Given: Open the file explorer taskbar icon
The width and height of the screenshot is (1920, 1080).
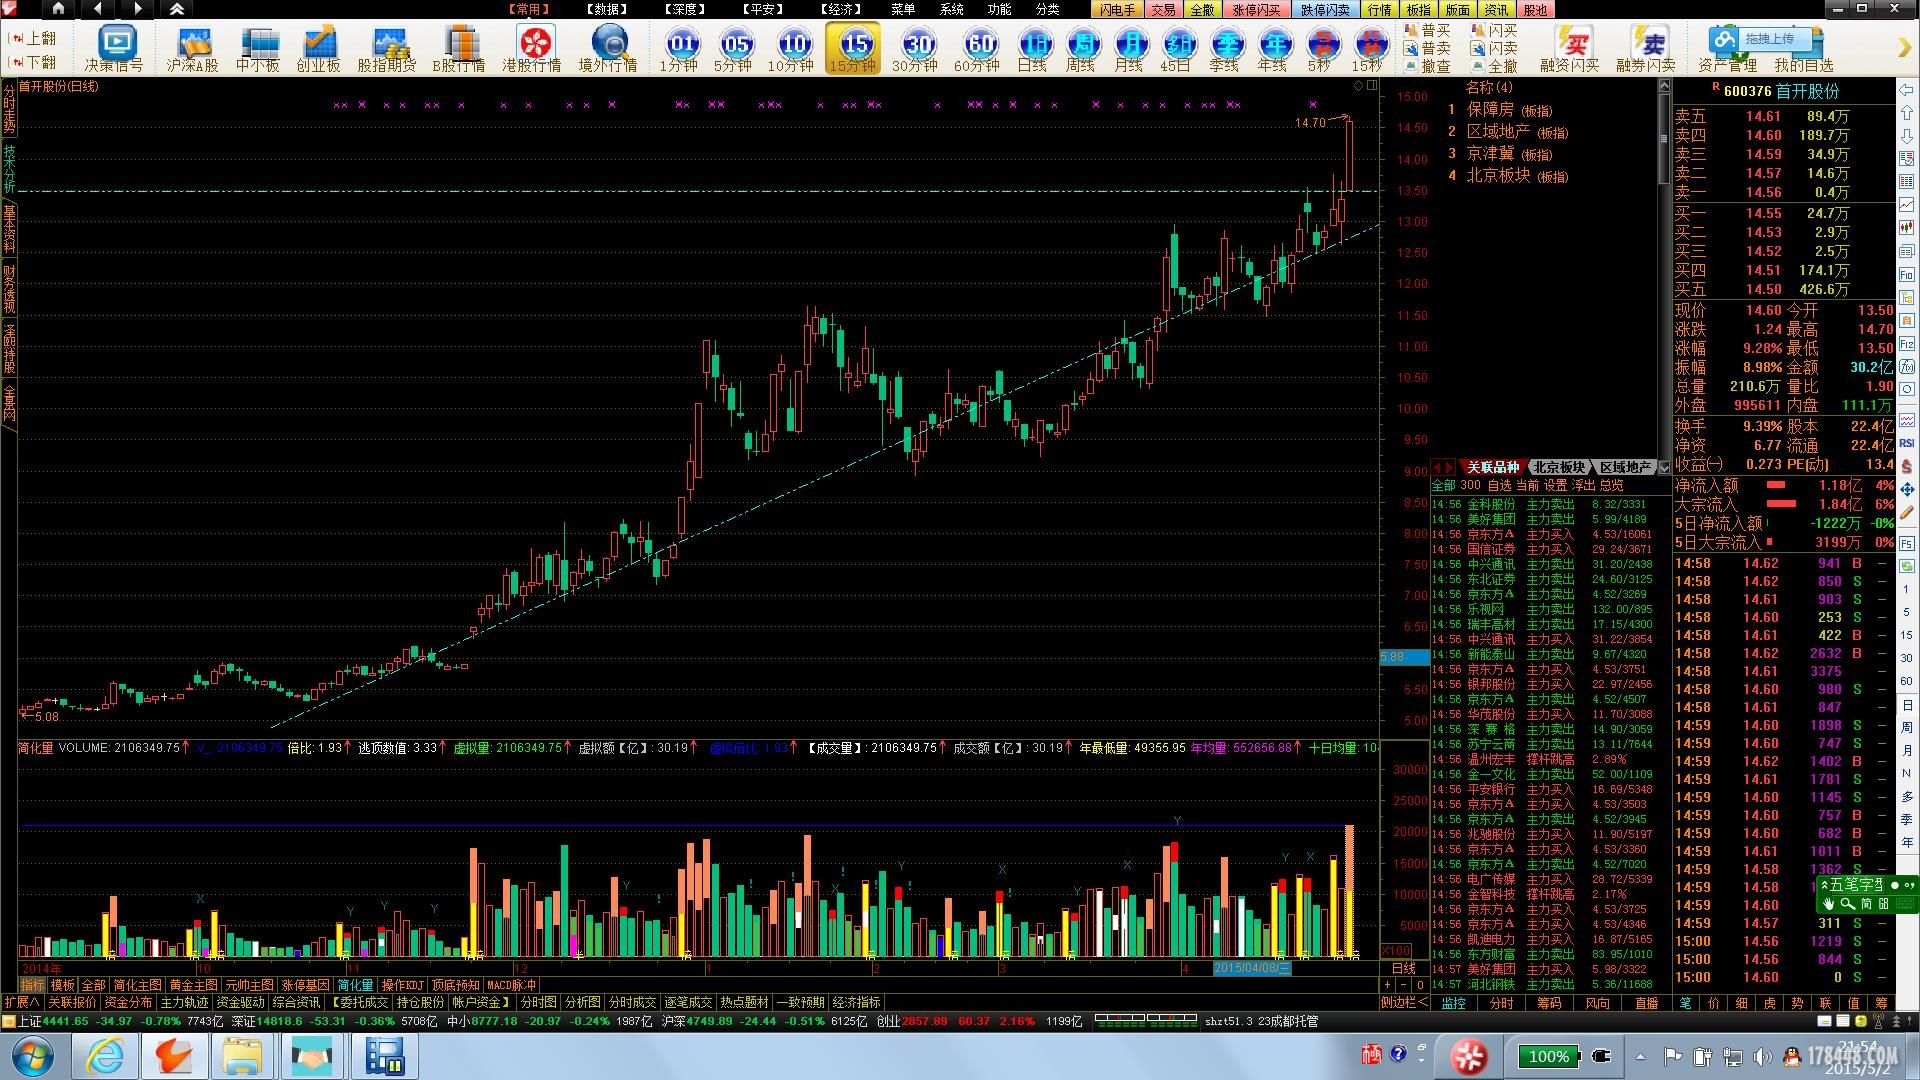Looking at the screenshot, I should 242,1056.
